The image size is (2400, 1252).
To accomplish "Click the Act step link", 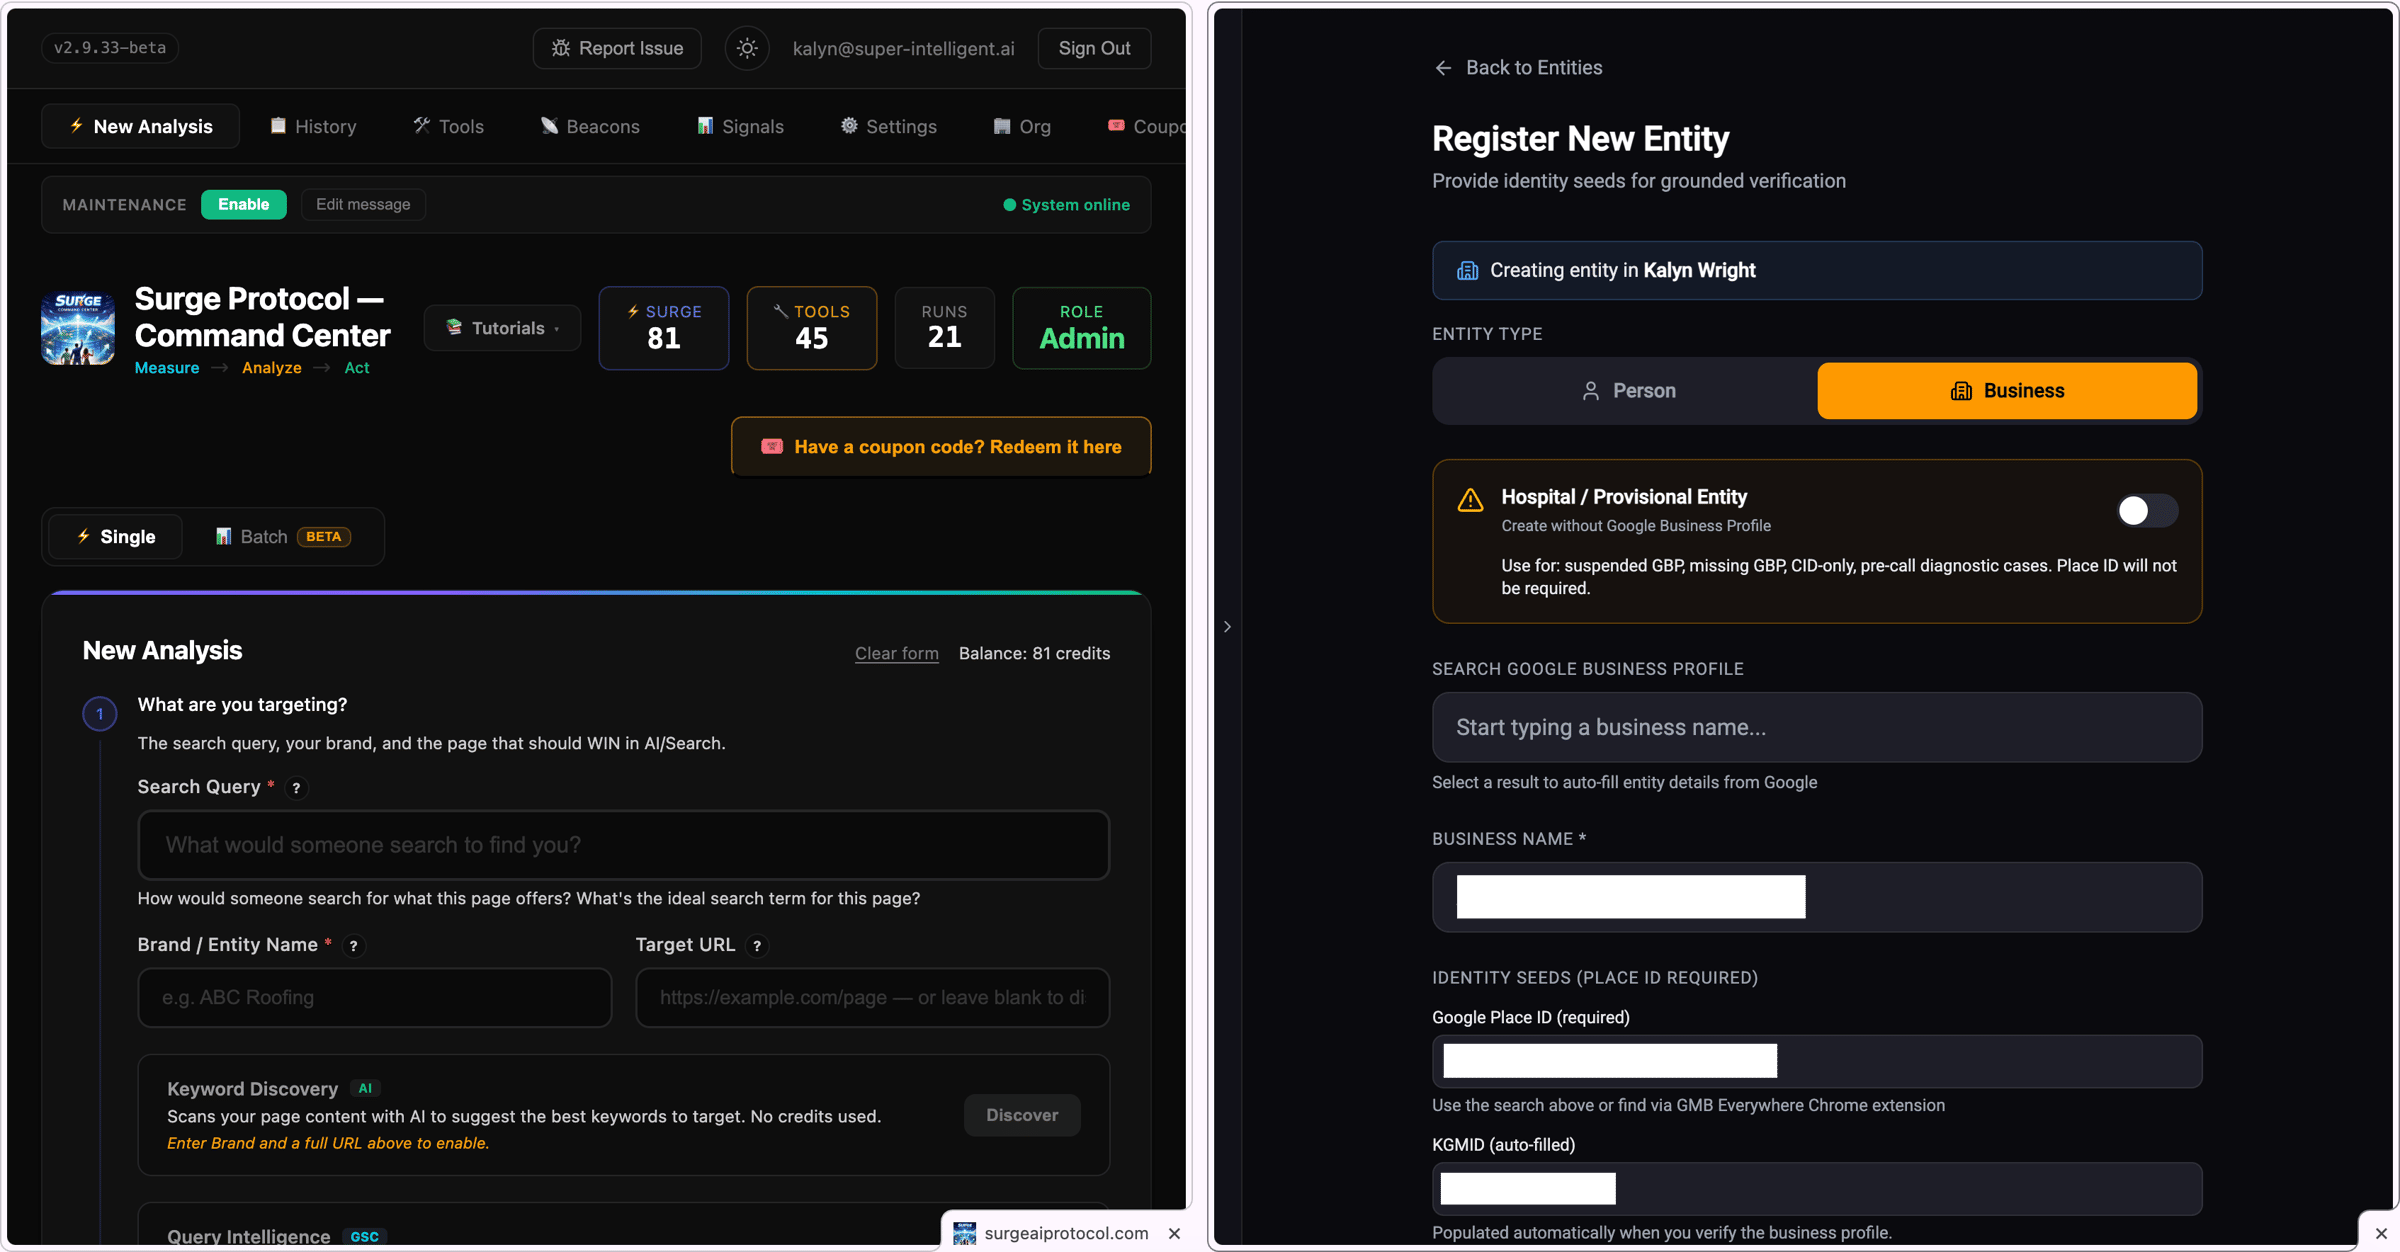I will click(357, 368).
